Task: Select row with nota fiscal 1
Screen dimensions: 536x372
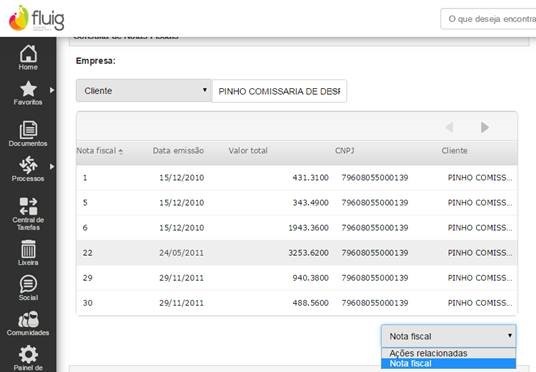Action: (x=297, y=177)
